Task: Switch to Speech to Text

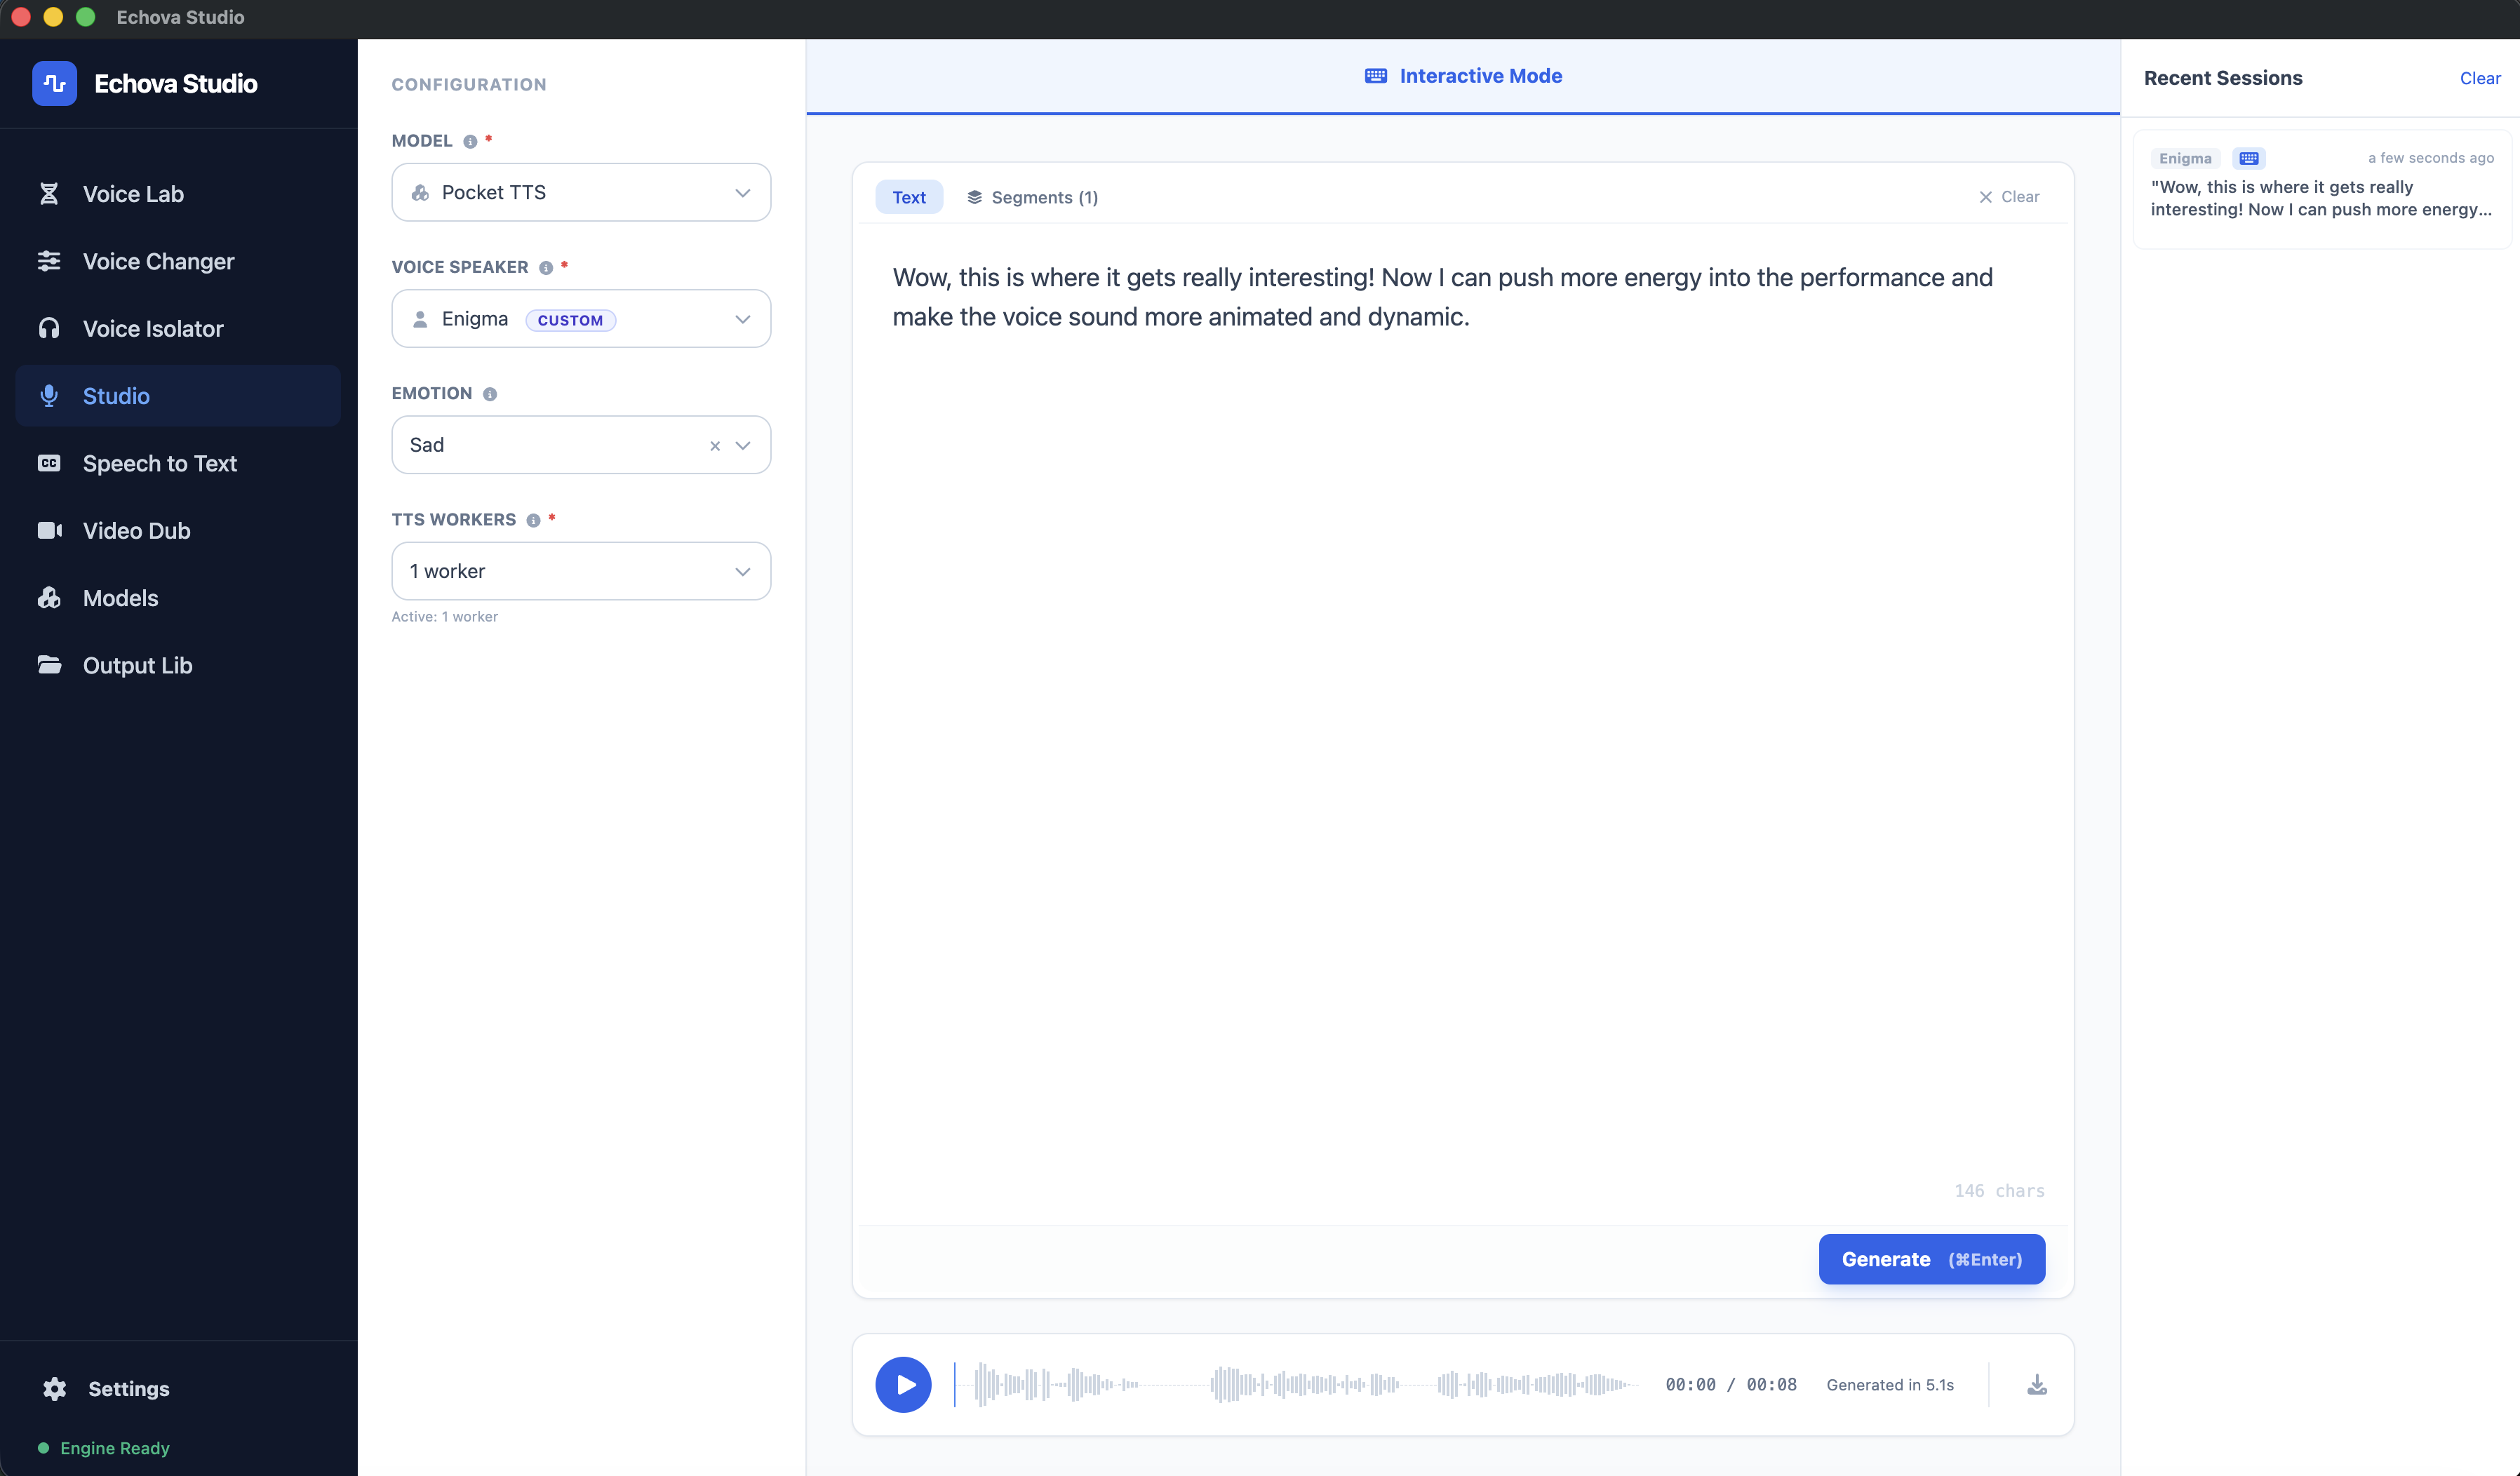Action: point(159,463)
